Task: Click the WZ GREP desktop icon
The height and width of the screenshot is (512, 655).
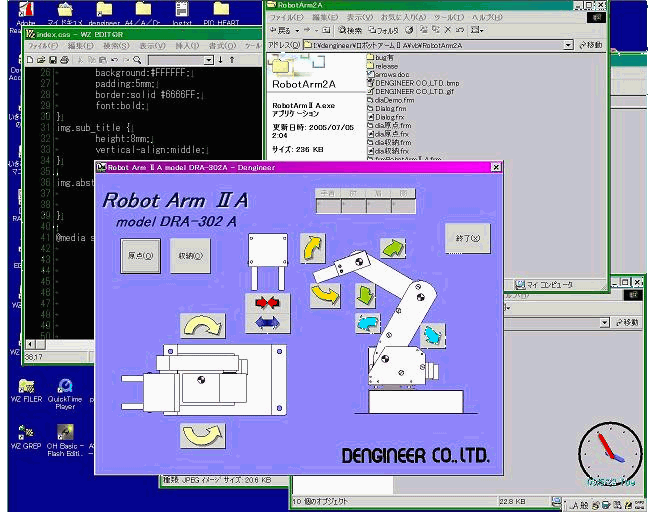Action: pyautogui.click(x=25, y=437)
